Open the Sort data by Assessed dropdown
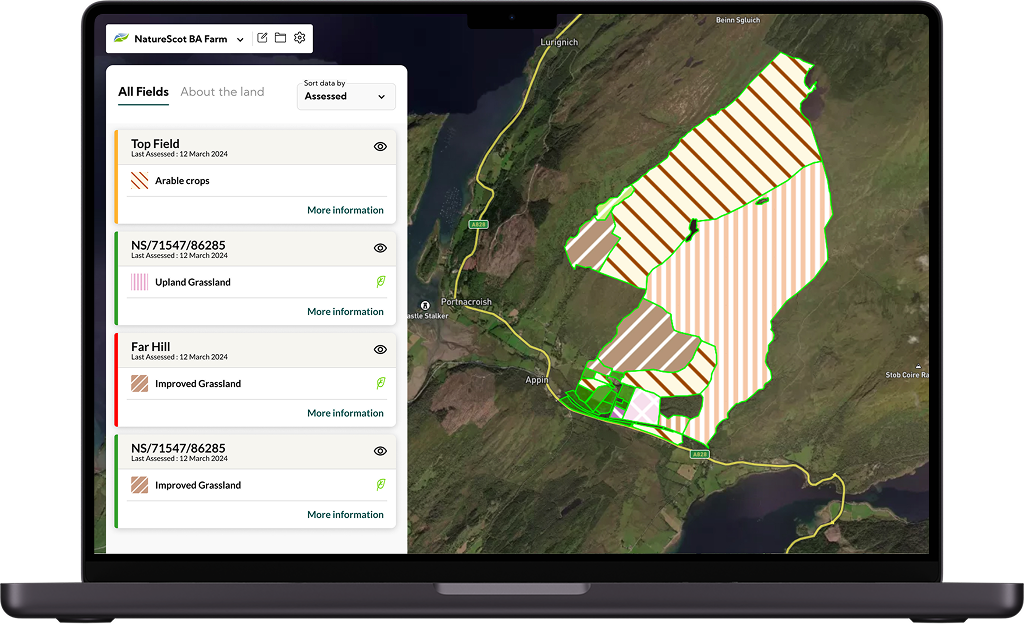 click(x=346, y=96)
